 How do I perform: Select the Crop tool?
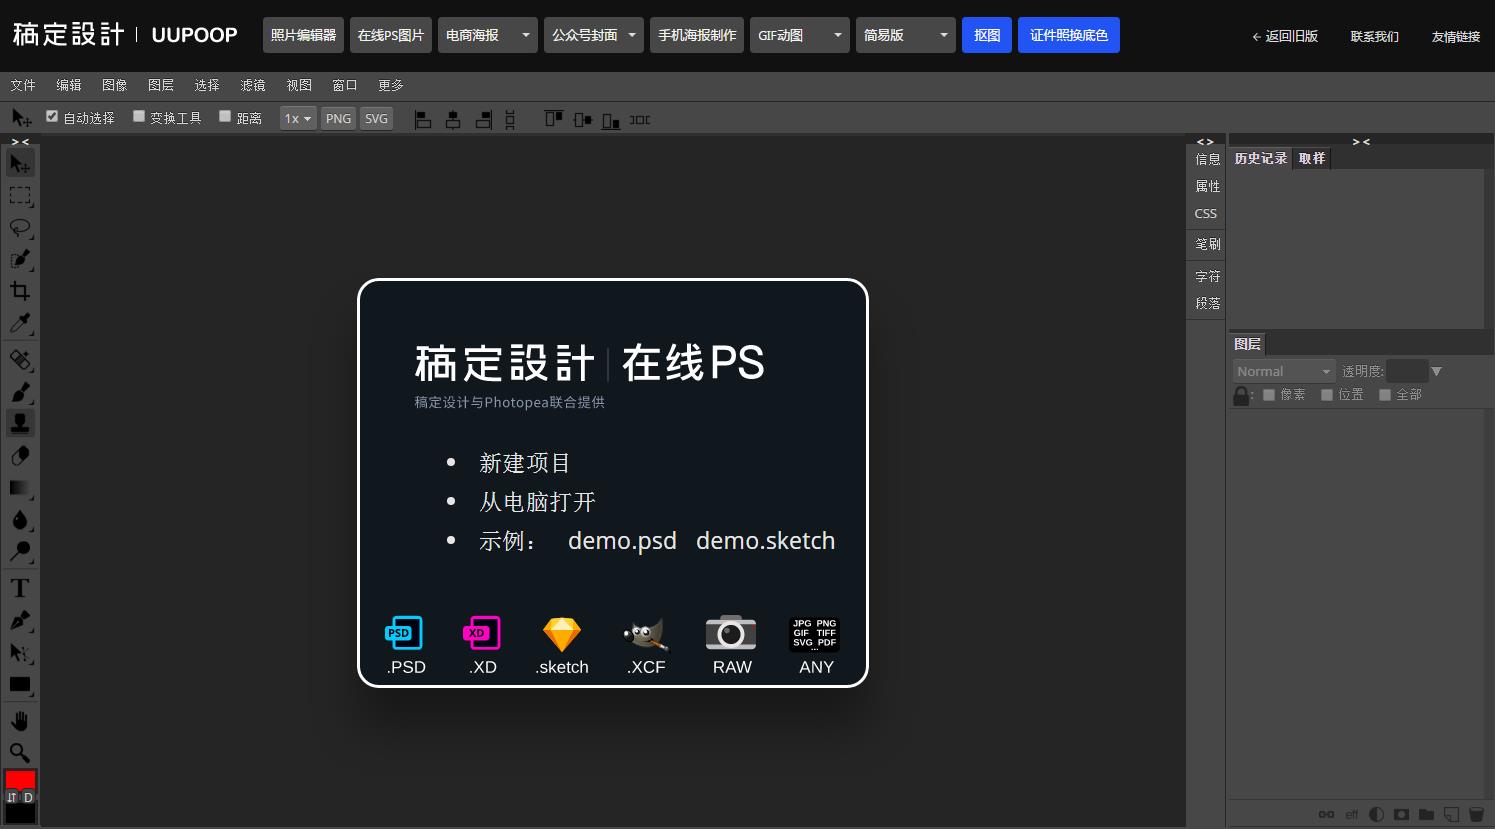point(20,291)
